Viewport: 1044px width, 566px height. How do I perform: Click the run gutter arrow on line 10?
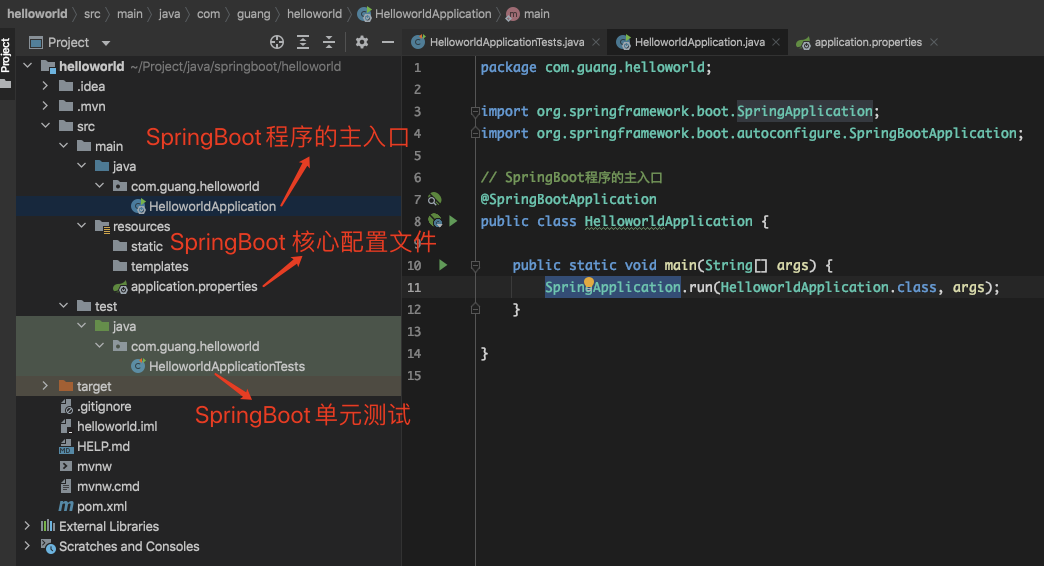click(443, 265)
